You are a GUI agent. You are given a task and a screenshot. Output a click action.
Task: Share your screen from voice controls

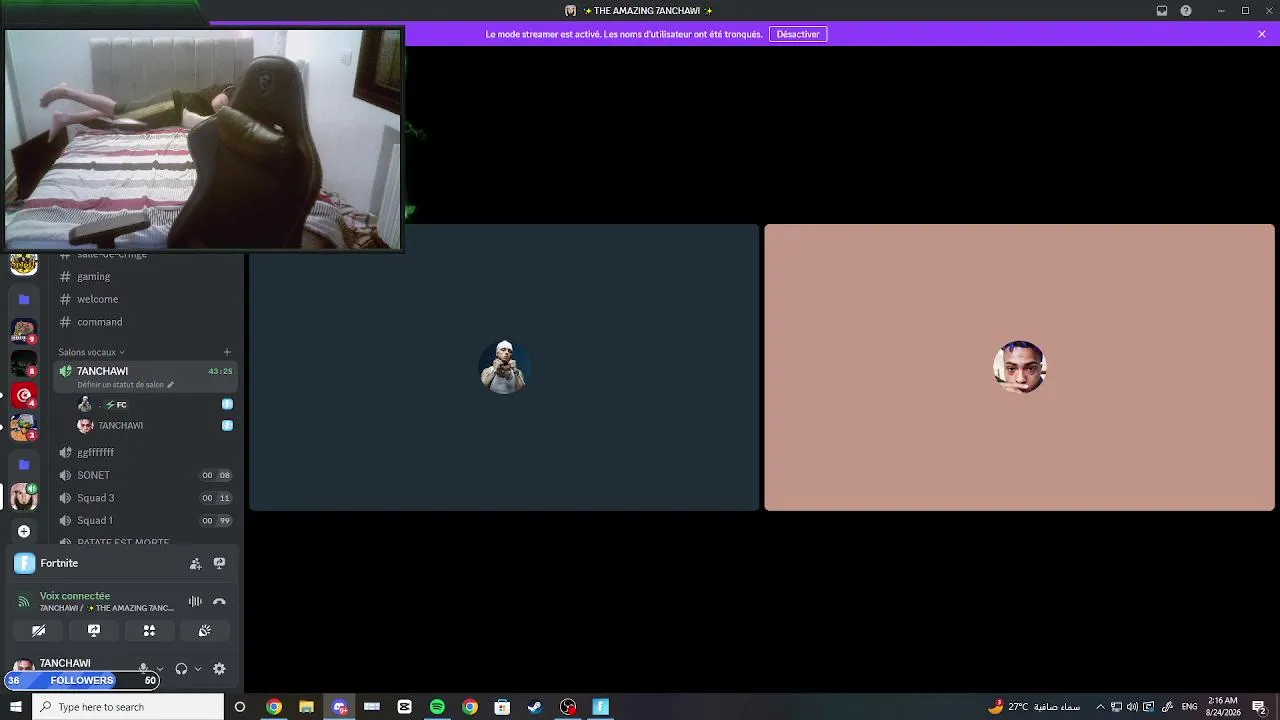pyautogui.click(x=94, y=631)
